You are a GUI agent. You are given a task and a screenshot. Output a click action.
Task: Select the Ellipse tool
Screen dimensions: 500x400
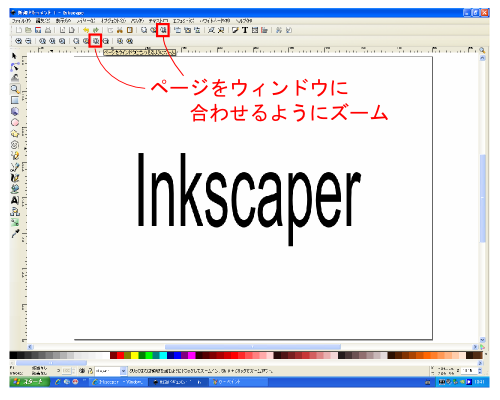14,122
